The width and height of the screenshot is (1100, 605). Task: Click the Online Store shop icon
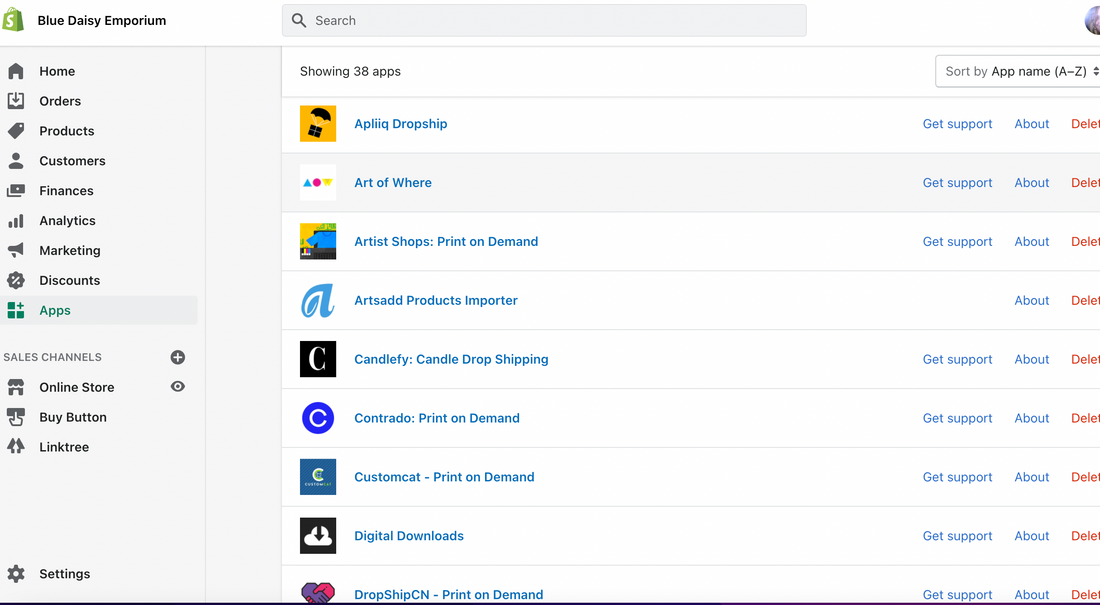(x=15, y=387)
